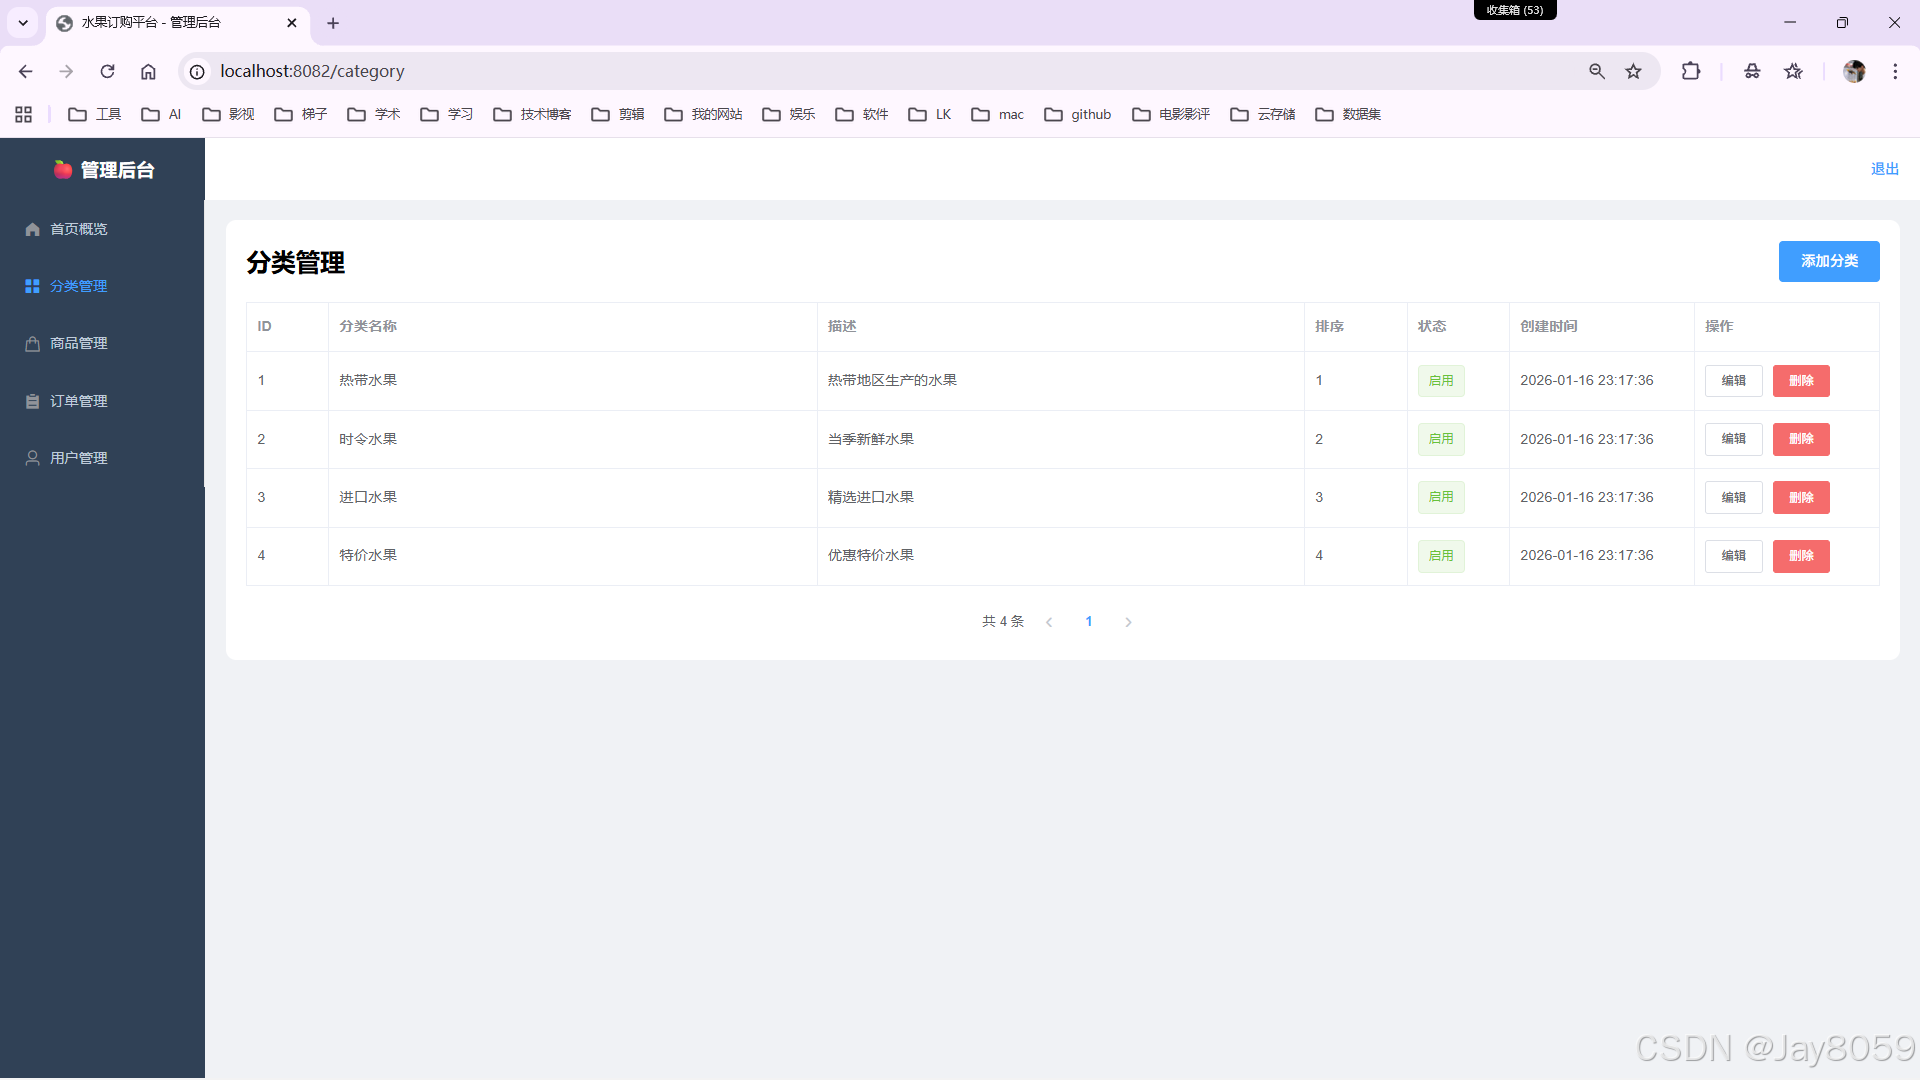Open the tab search dropdown arrow
Viewport: 1920px width, 1080px height.
(22, 22)
